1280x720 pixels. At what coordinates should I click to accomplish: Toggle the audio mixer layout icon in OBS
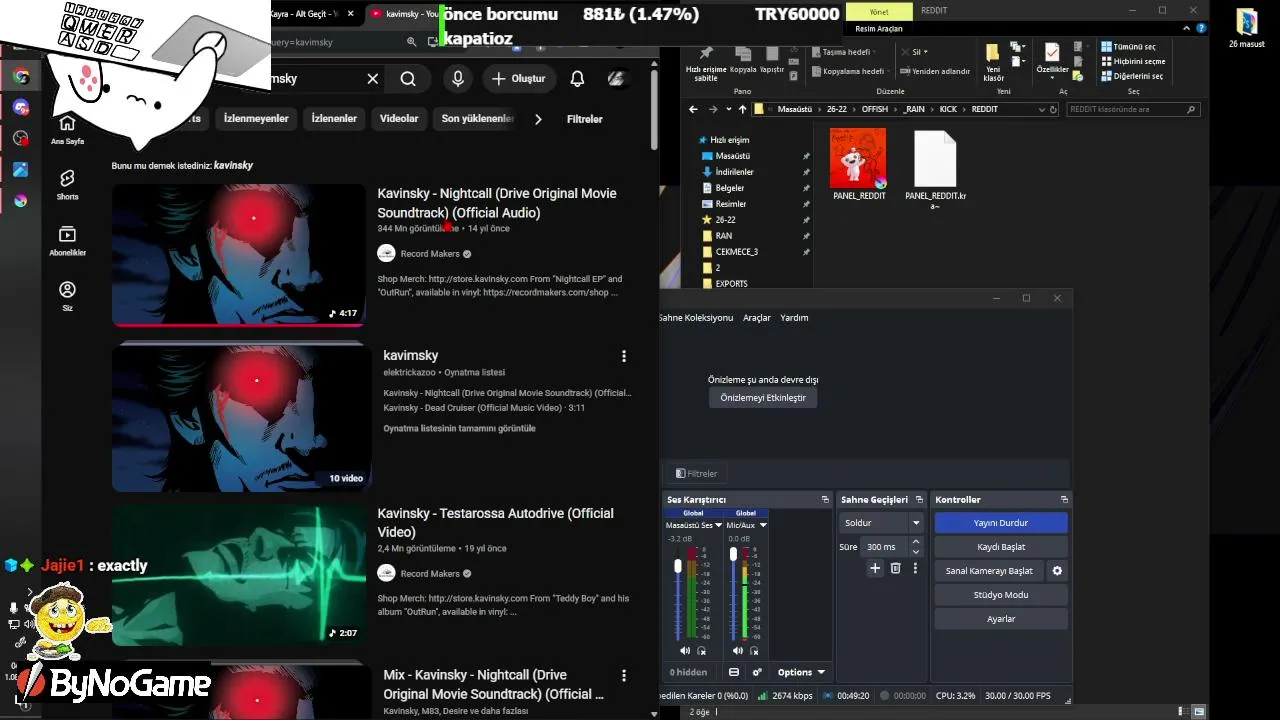click(734, 672)
